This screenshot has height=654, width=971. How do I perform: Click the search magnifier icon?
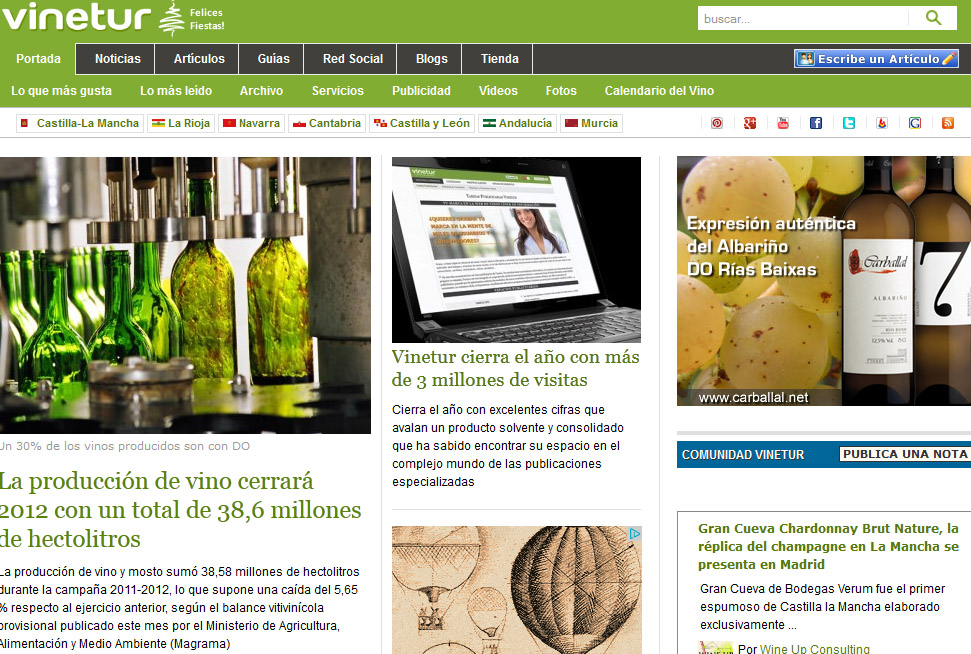(933, 18)
